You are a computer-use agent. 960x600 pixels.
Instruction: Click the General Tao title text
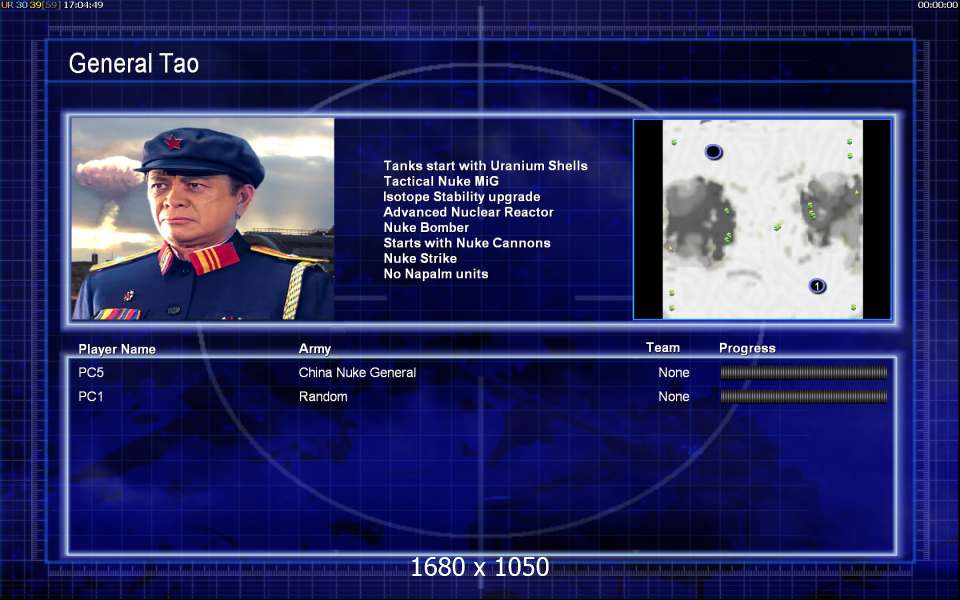[x=134, y=63]
